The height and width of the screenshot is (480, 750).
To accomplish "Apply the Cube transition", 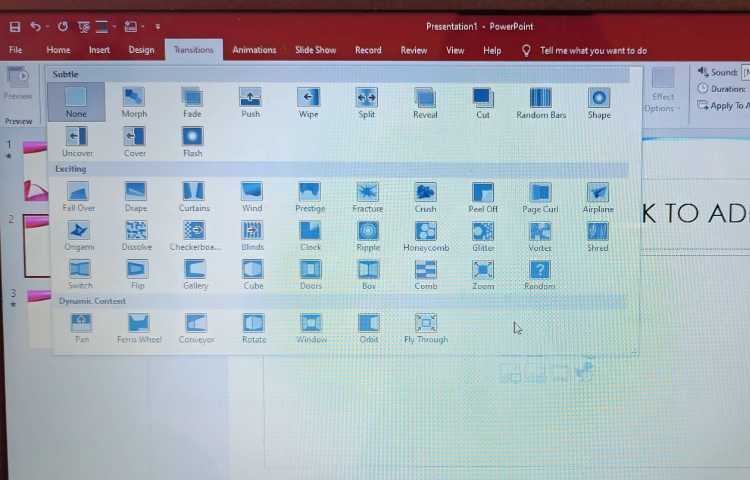I will (x=253, y=274).
